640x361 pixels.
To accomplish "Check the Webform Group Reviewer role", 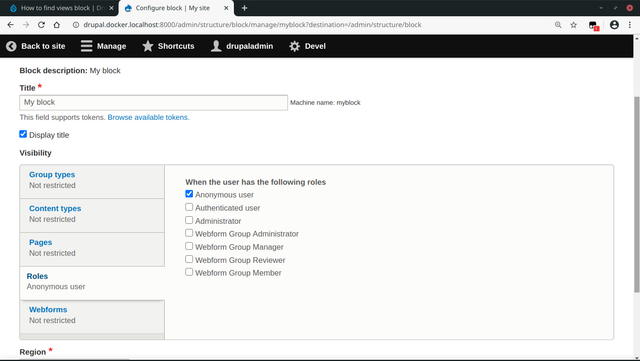I will click(x=189, y=259).
